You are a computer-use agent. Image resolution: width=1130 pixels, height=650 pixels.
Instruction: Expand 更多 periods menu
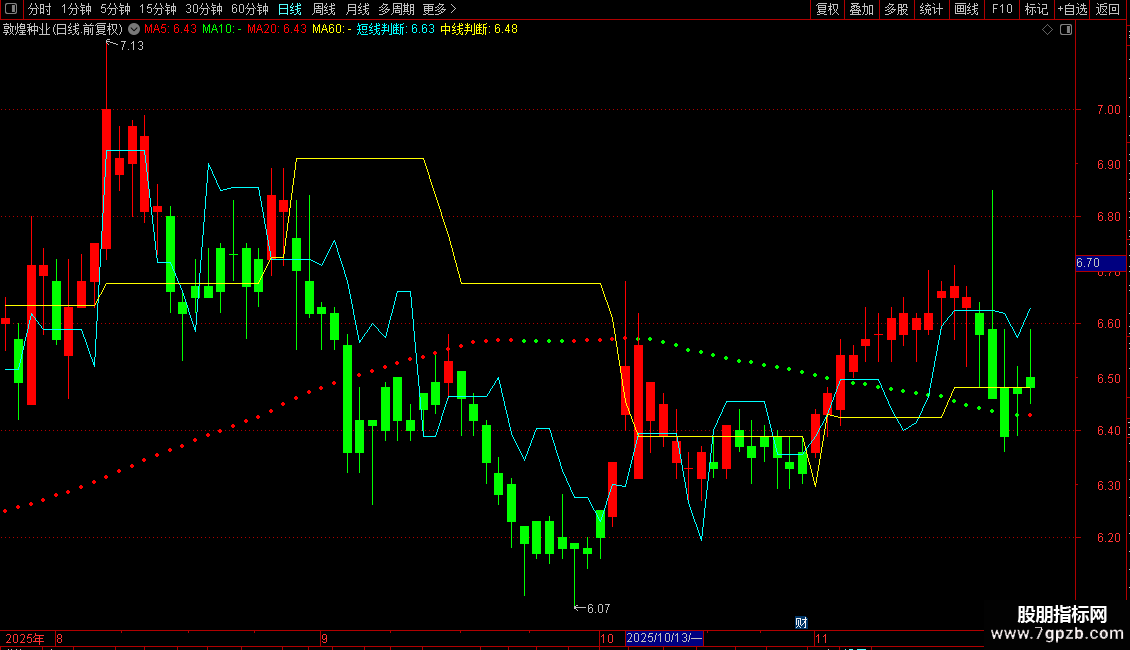click(x=440, y=9)
